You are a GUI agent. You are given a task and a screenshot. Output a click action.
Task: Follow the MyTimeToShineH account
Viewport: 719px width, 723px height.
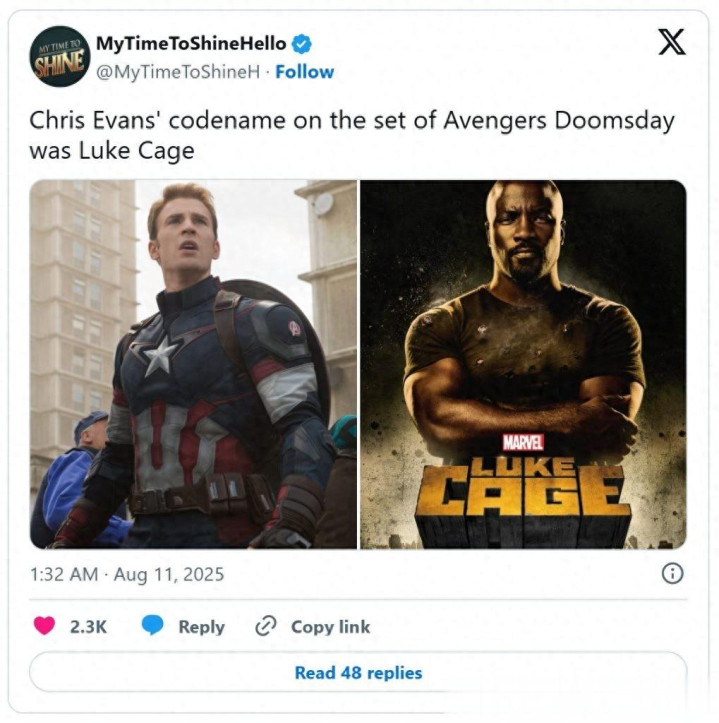tap(304, 72)
